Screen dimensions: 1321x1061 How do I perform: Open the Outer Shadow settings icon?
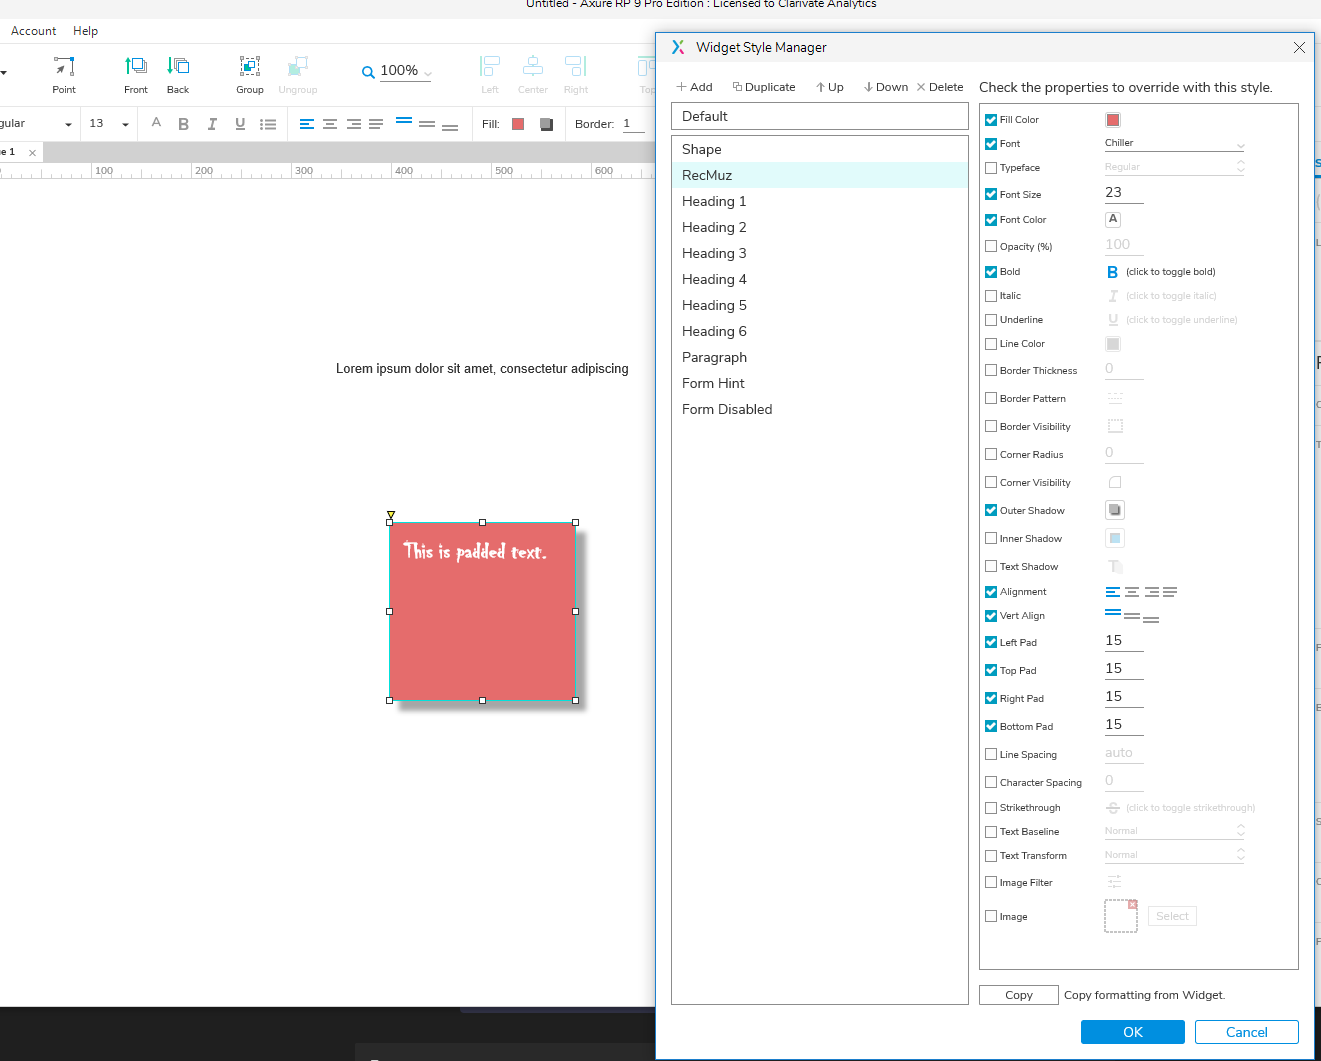pos(1114,510)
